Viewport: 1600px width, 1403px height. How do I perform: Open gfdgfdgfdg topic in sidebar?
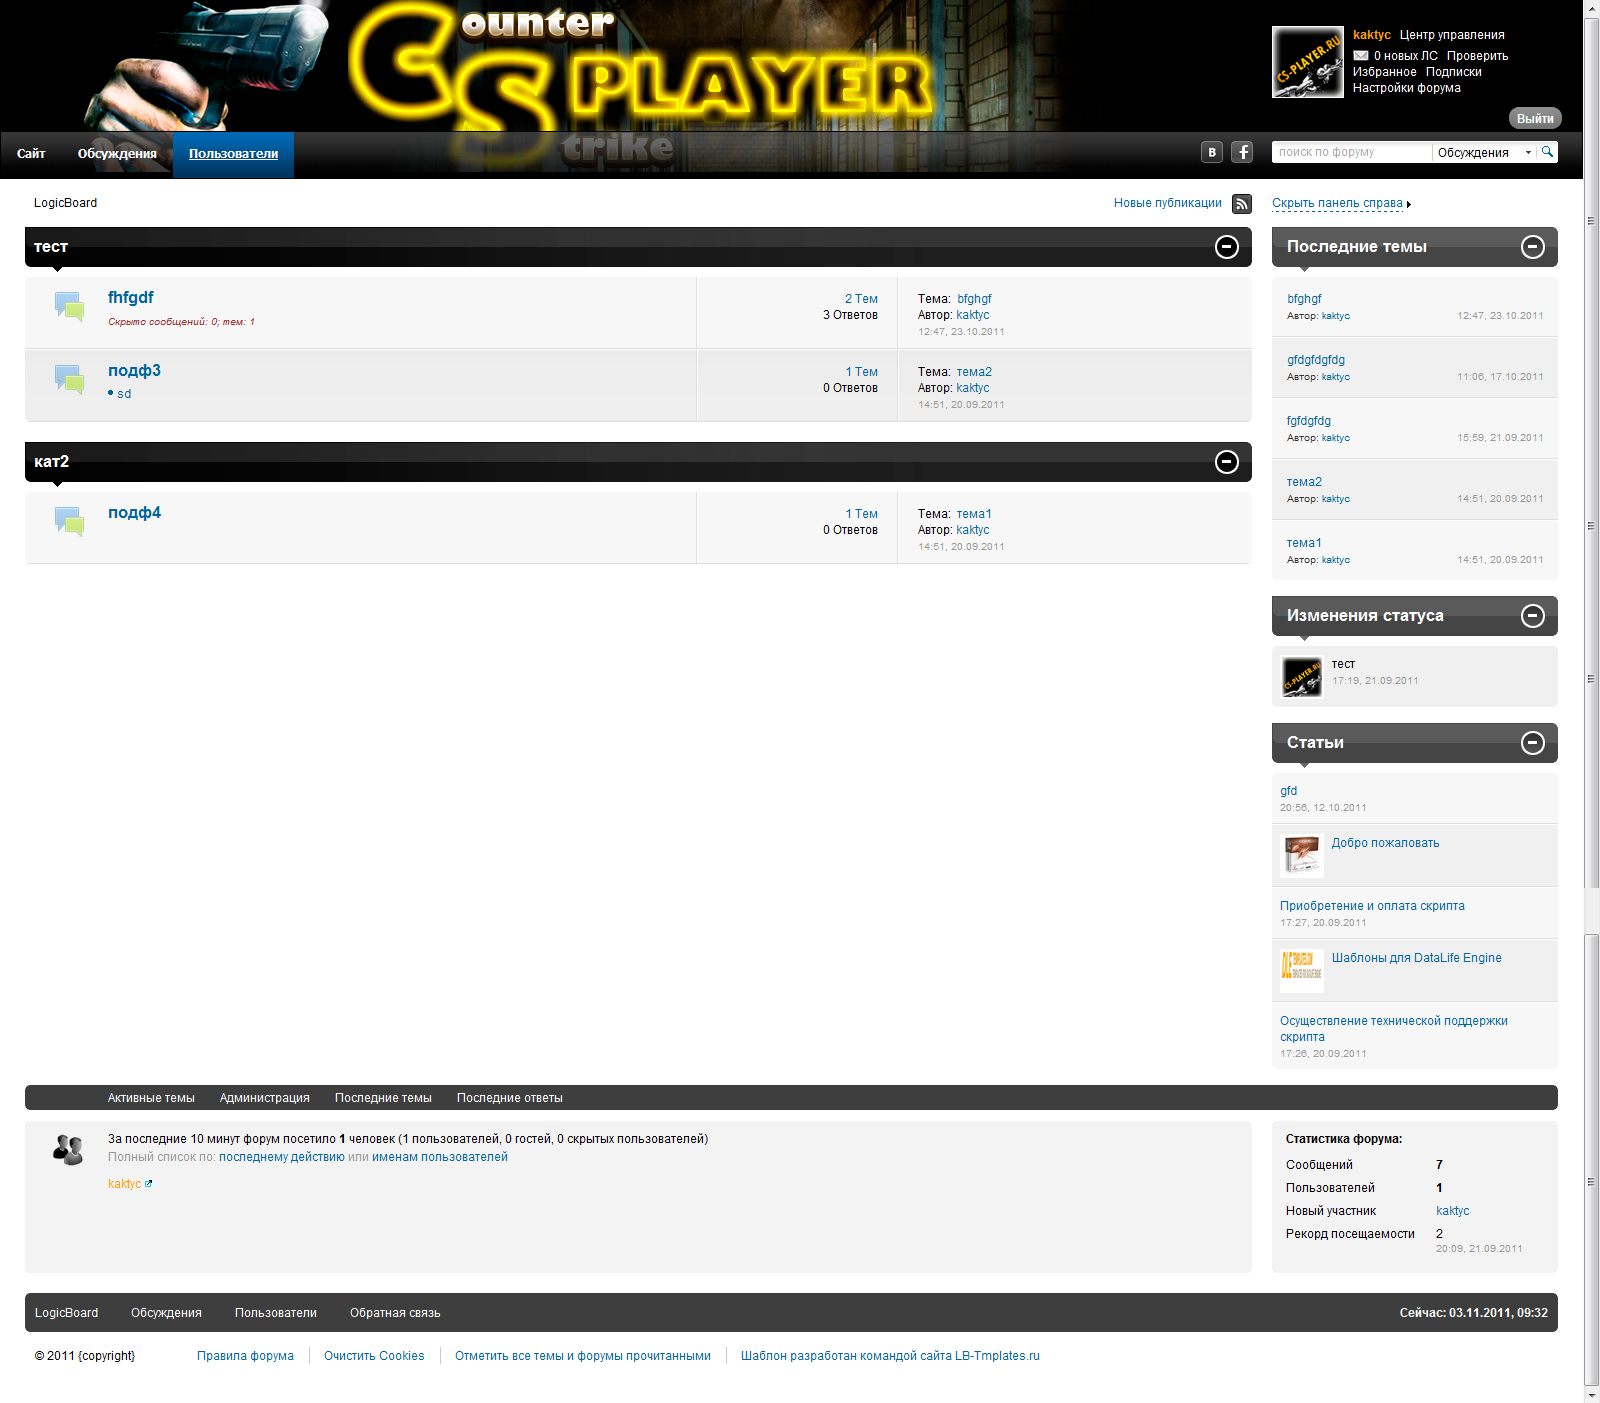pyautogui.click(x=1316, y=360)
